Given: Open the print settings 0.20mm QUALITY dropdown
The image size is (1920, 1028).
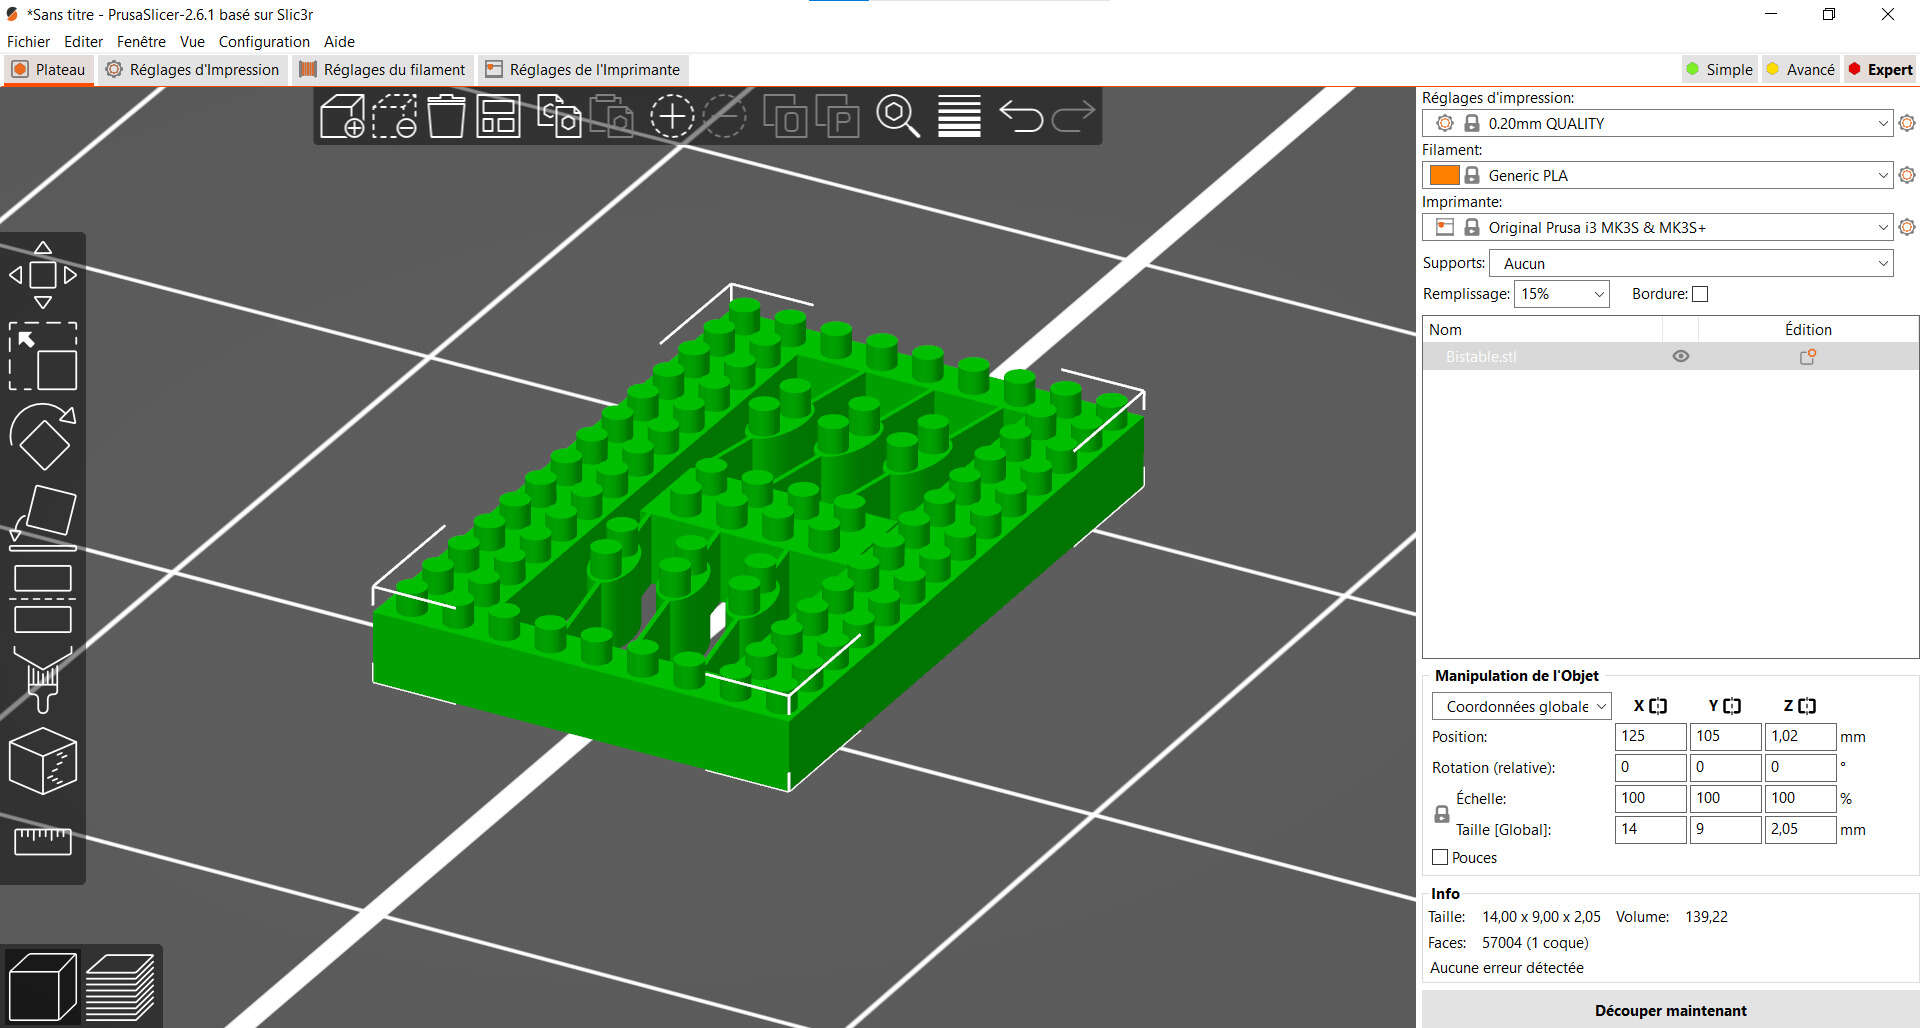Looking at the screenshot, I should [x=1657, y=123].
